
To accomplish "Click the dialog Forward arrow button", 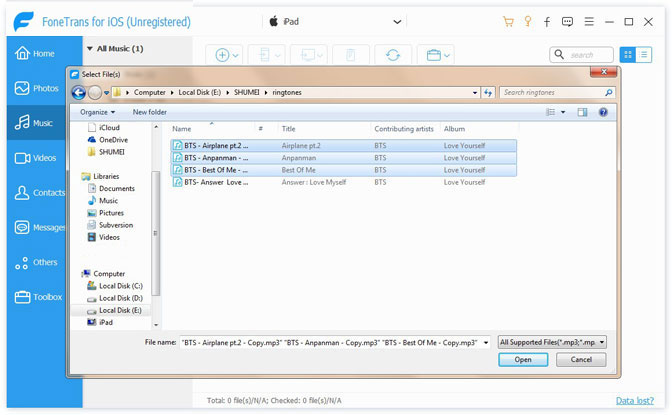I will point(95,92).
